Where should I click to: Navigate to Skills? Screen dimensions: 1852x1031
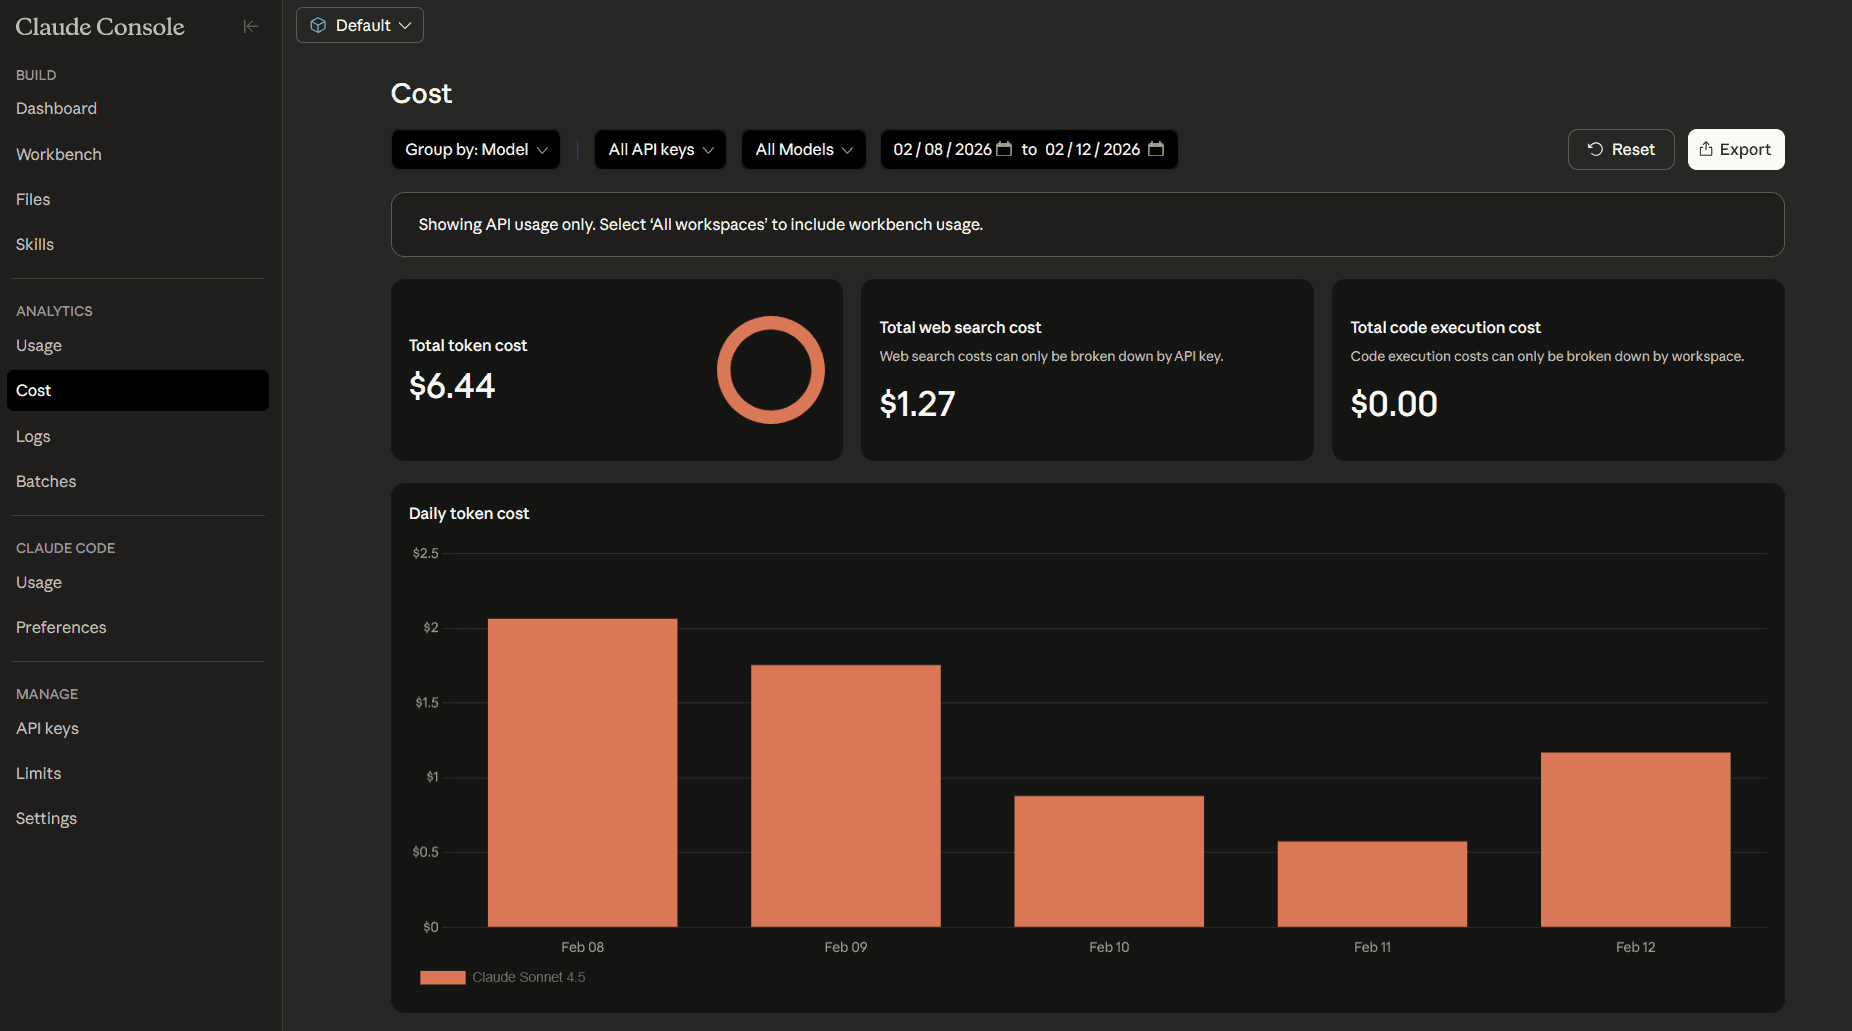[x=35, y=244]
